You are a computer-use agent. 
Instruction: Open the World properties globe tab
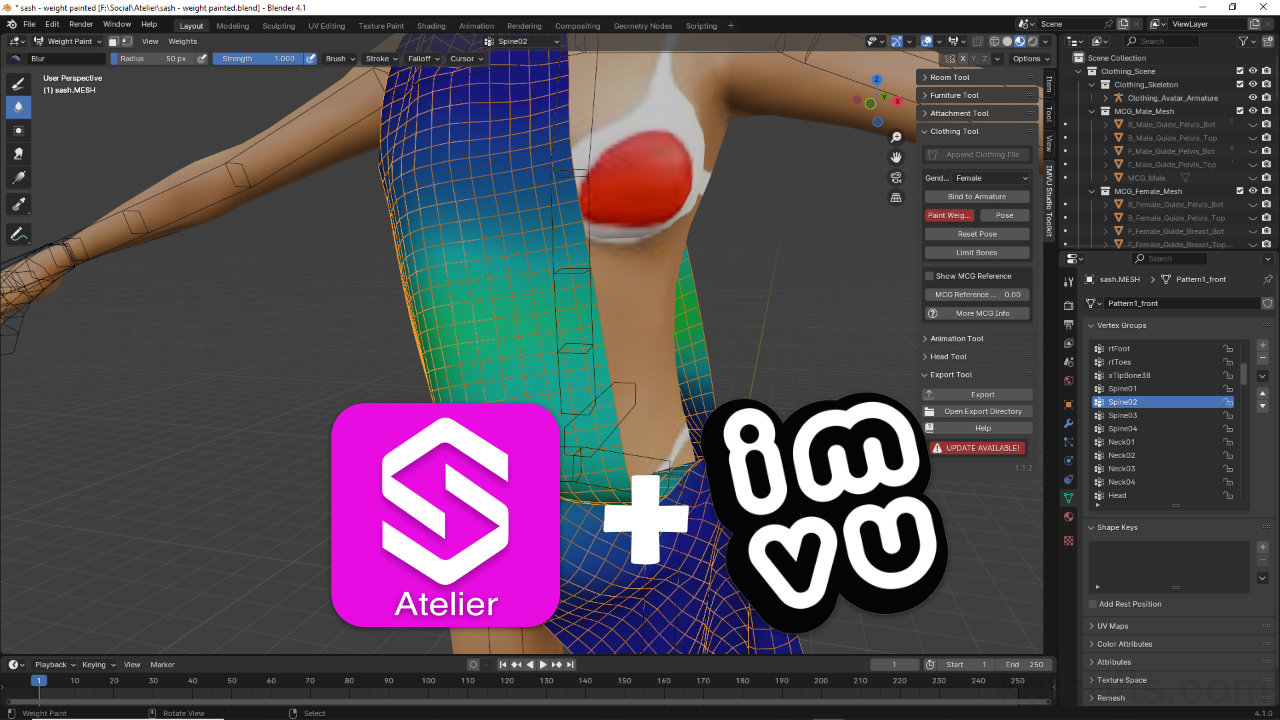point(1068,380)
